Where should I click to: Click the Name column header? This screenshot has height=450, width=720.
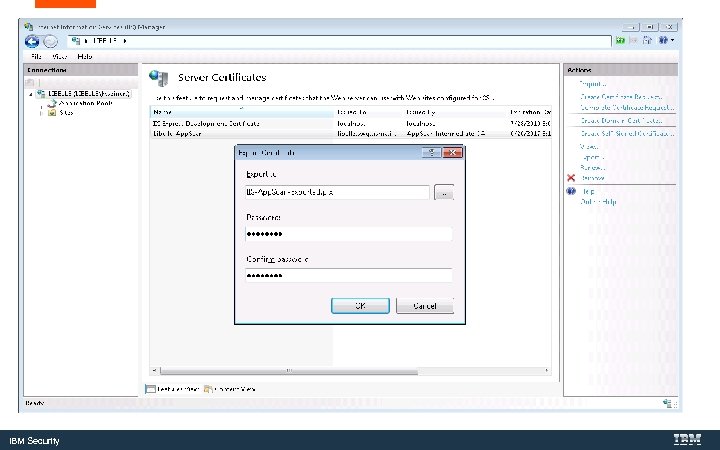click(x=242, y=112)
